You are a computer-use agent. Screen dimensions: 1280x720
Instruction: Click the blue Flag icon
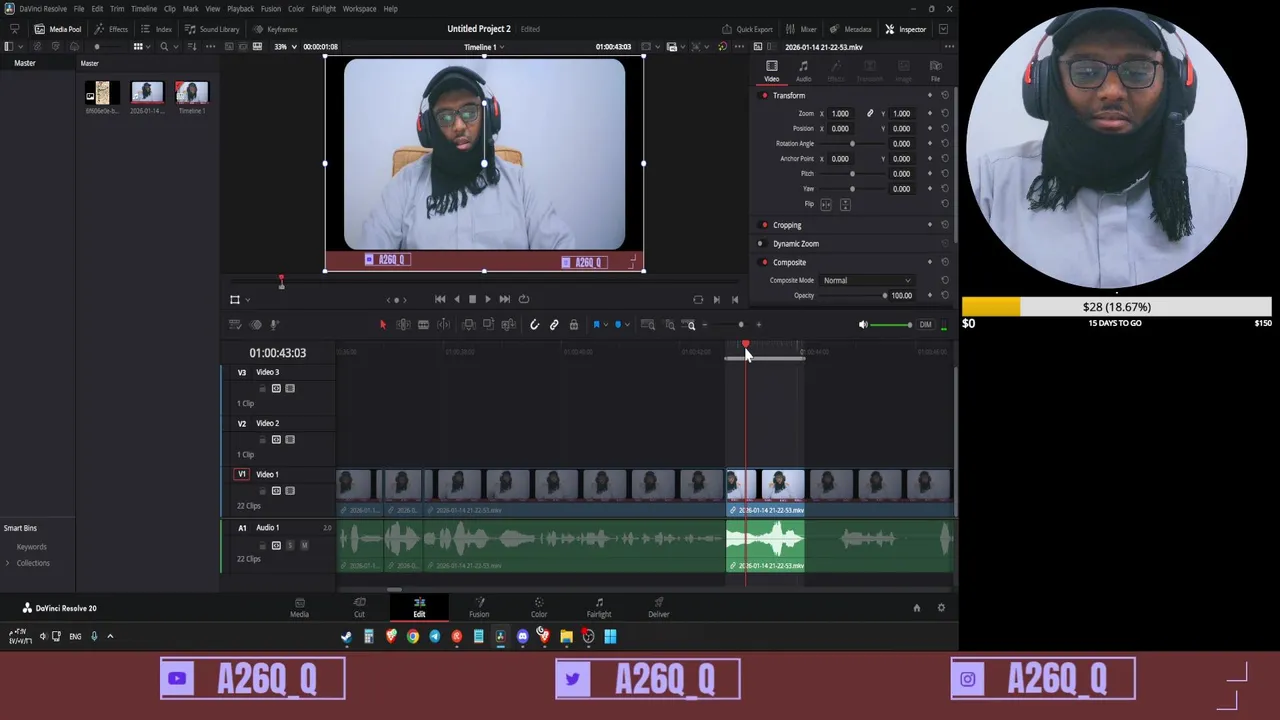coord(596,325)
